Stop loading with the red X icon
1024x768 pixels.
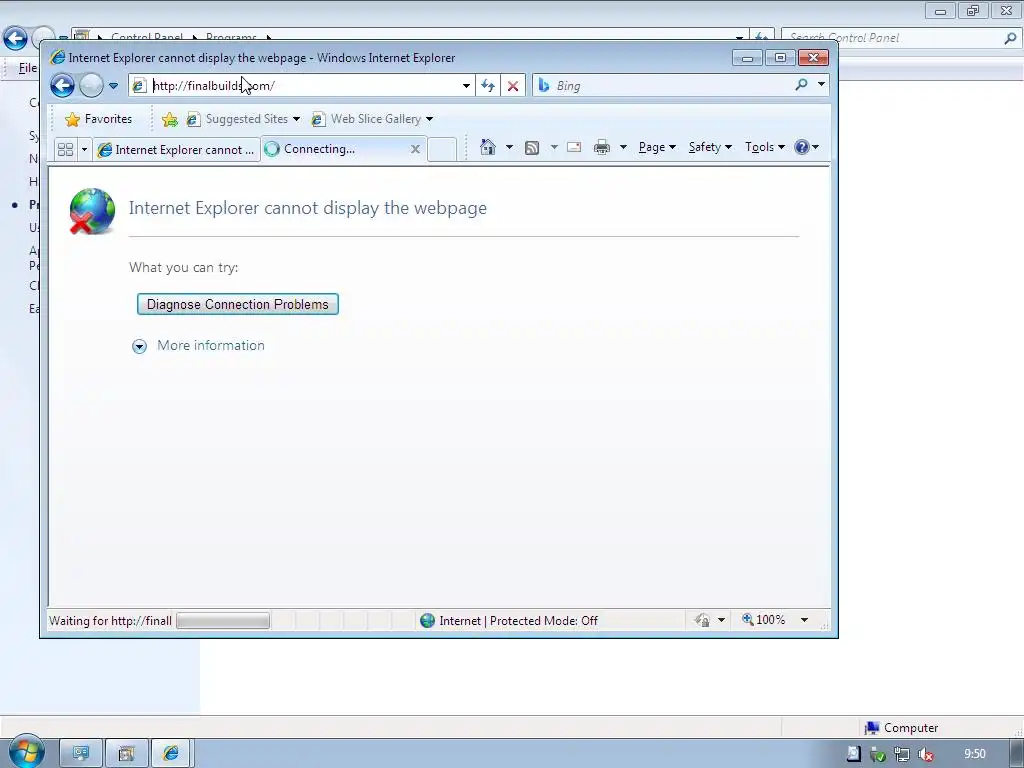coord(513,86)
